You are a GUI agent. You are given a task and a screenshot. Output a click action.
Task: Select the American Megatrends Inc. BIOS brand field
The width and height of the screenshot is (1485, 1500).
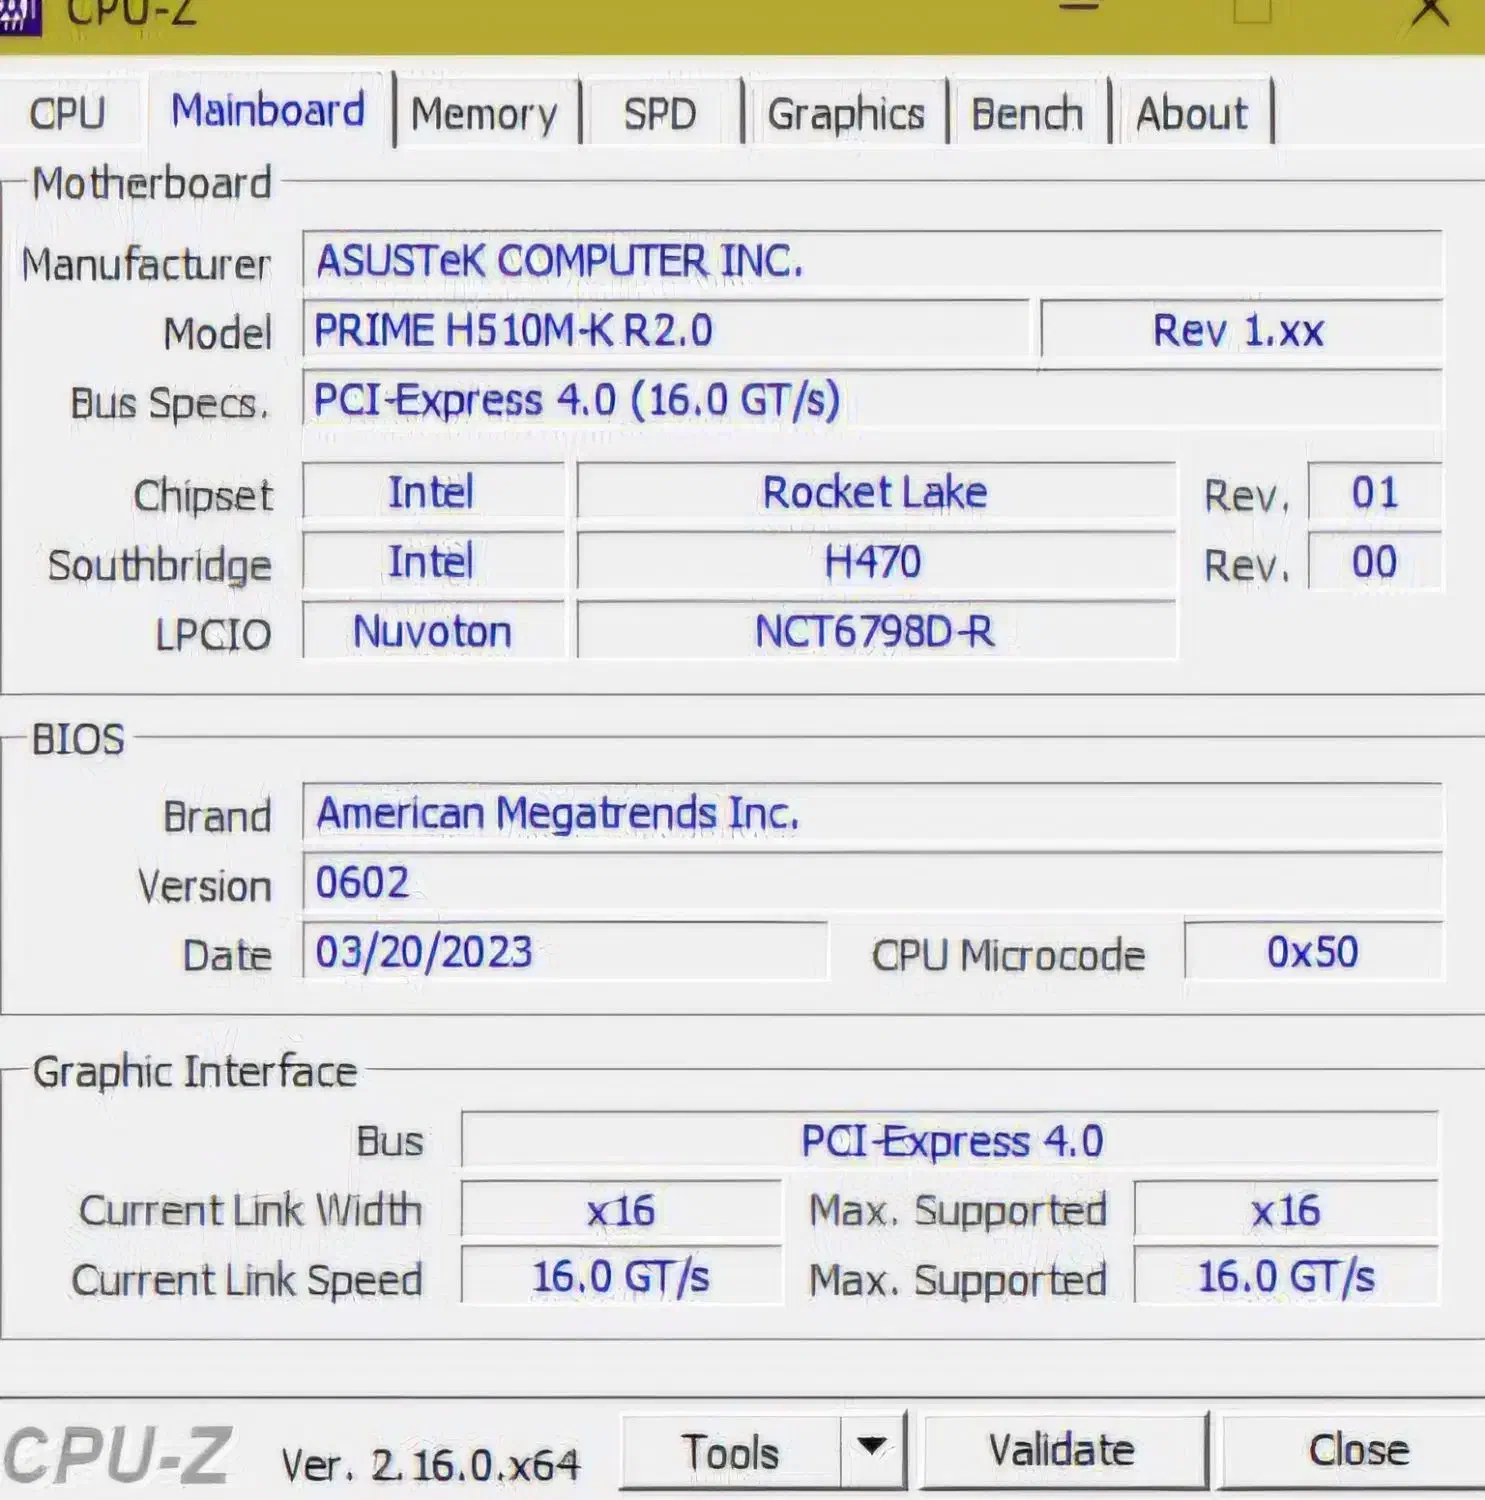click(872, 813)
